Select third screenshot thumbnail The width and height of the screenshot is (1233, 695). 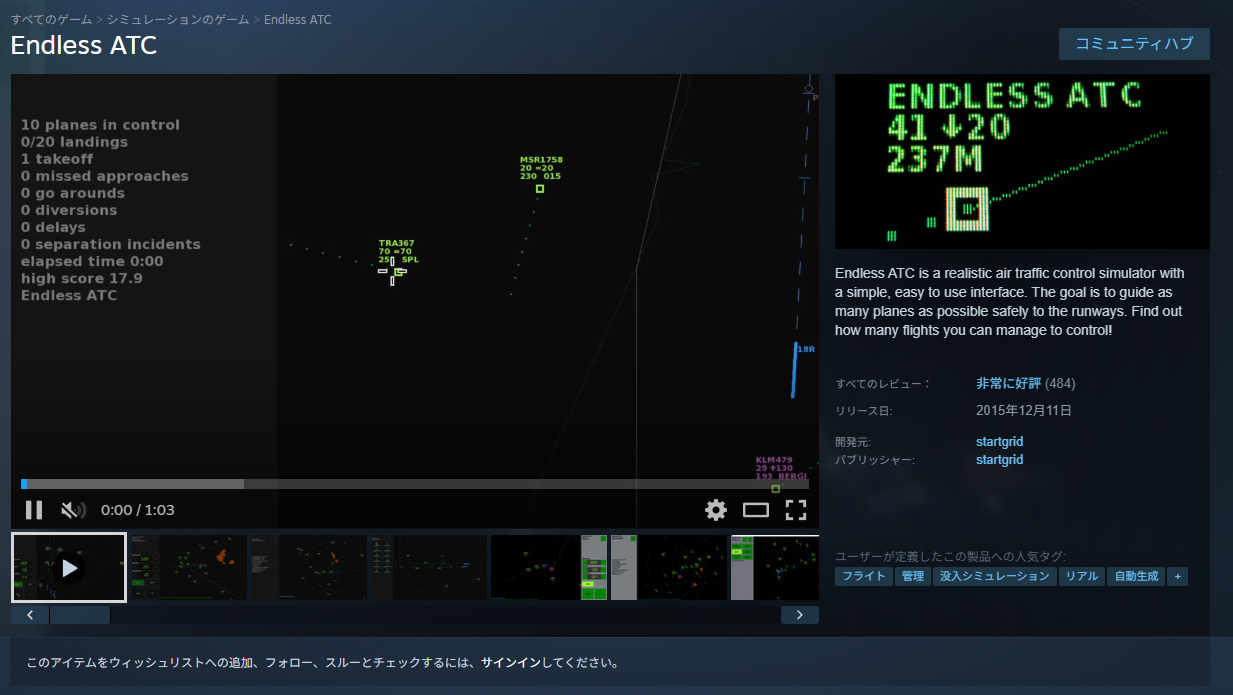point(308,568)
